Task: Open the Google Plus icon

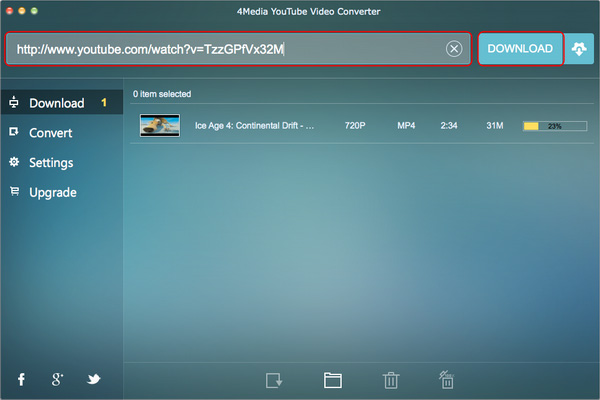Action: point(58,379)
